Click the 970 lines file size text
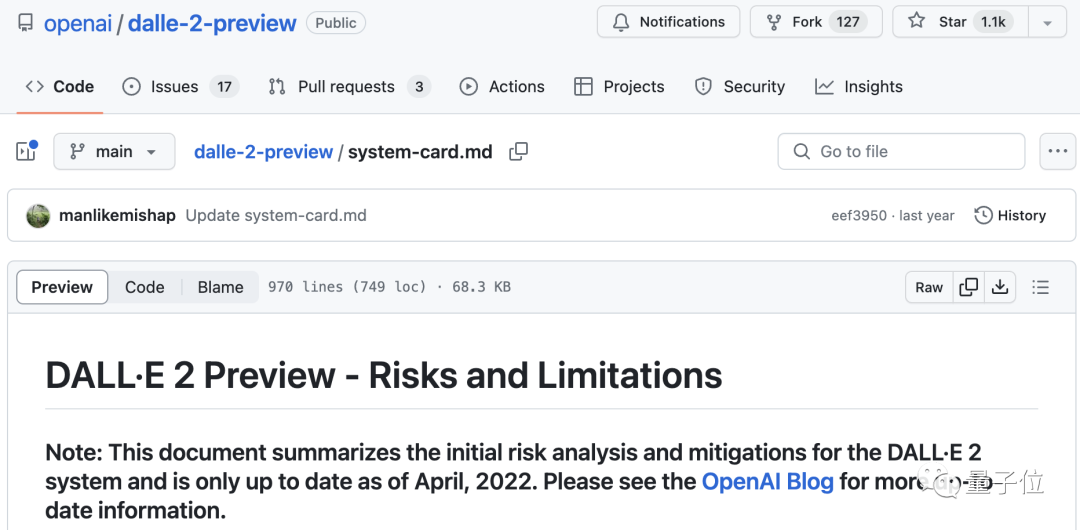This screenshot has height=530, width=1080. (x=389, y=287)
